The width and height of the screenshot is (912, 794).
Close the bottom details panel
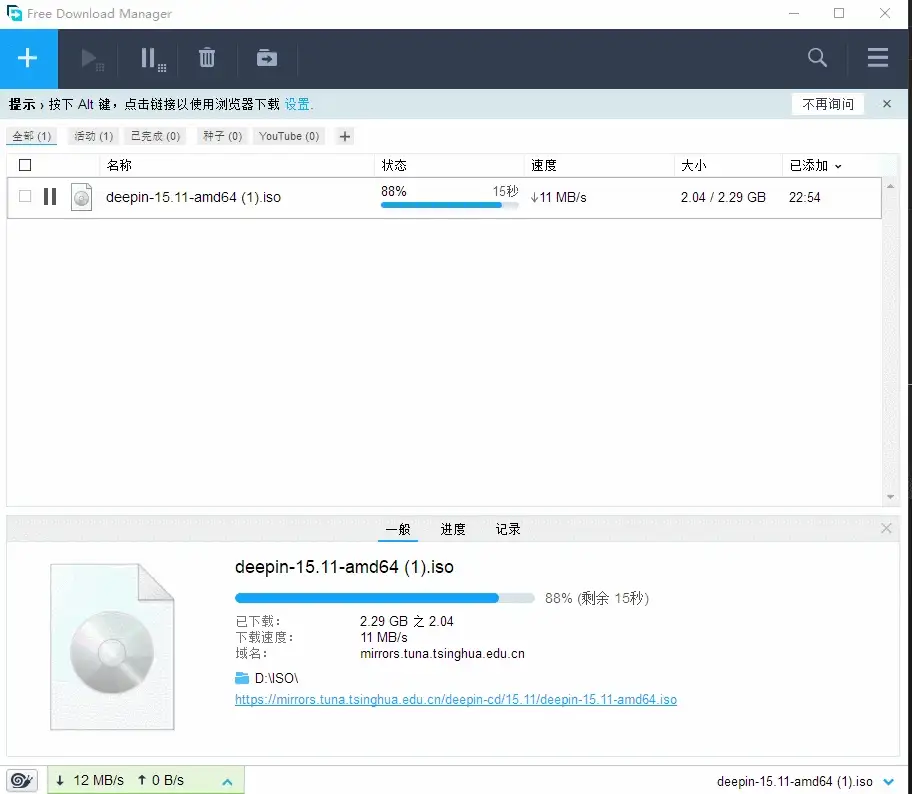coord(886,528)
